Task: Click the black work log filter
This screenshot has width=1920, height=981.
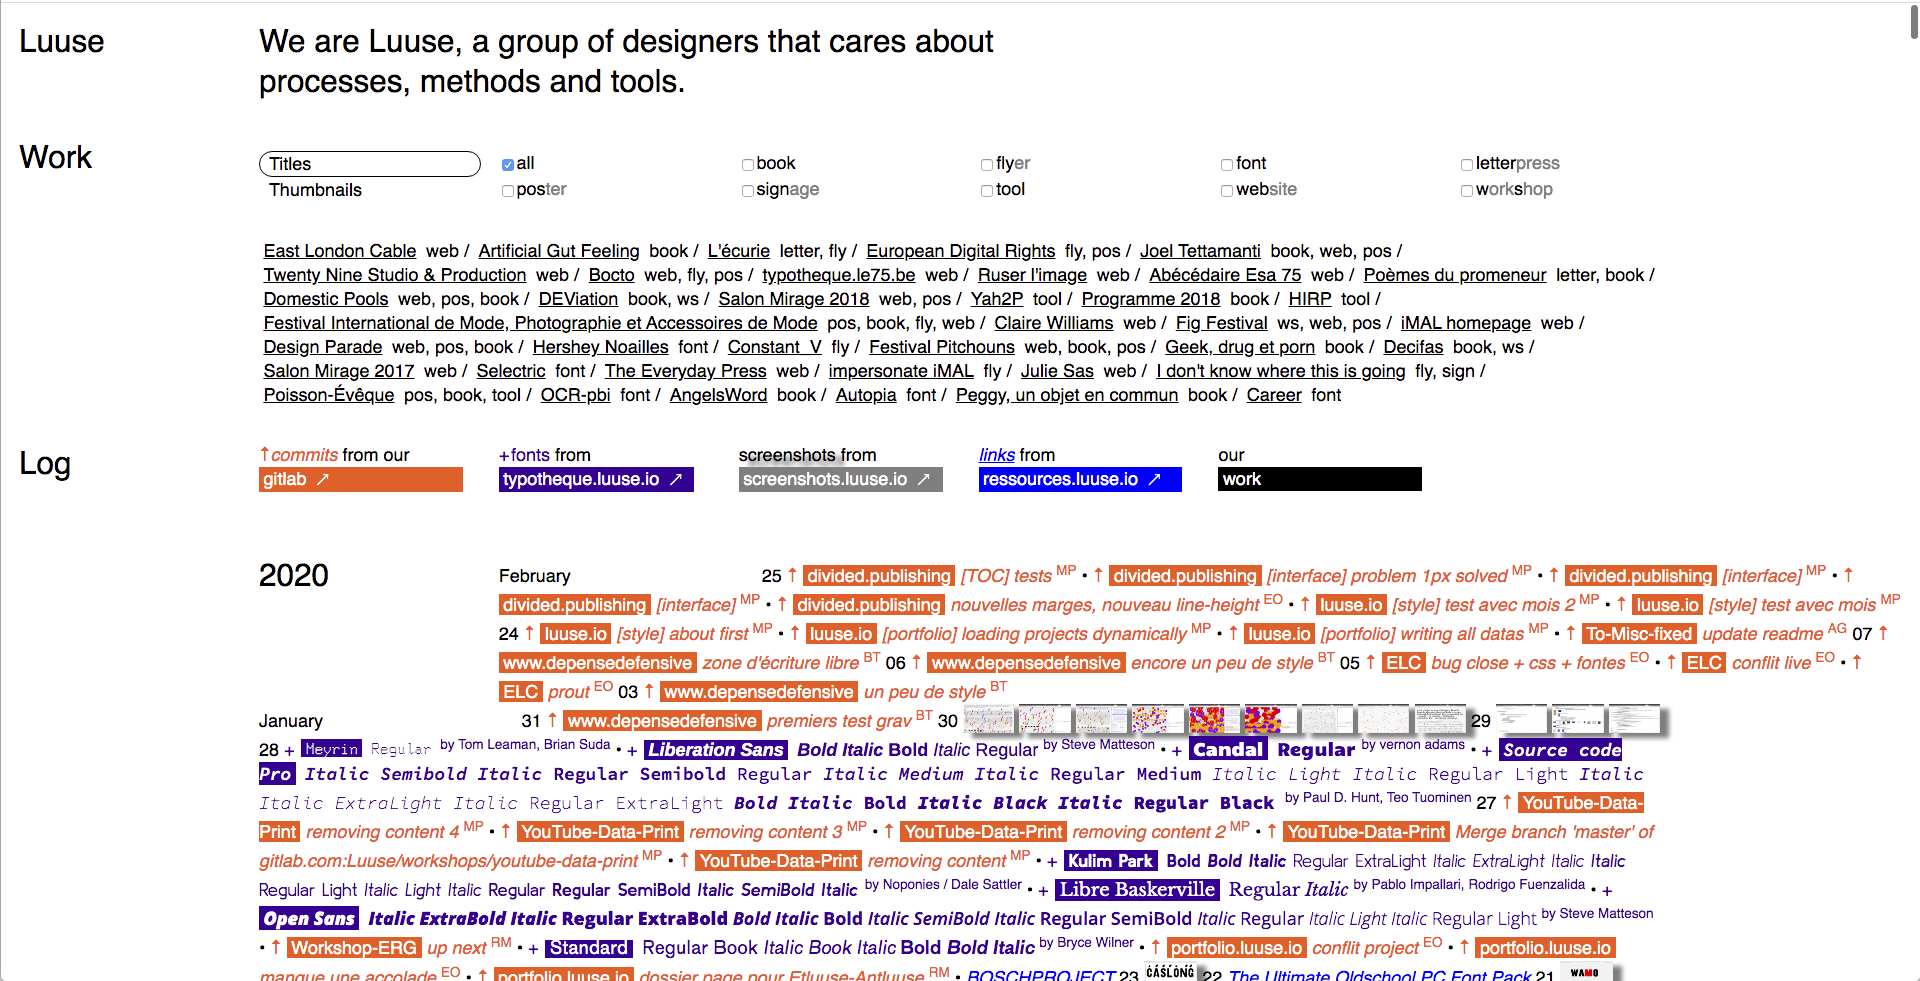Action: (x=1319, y=480)
